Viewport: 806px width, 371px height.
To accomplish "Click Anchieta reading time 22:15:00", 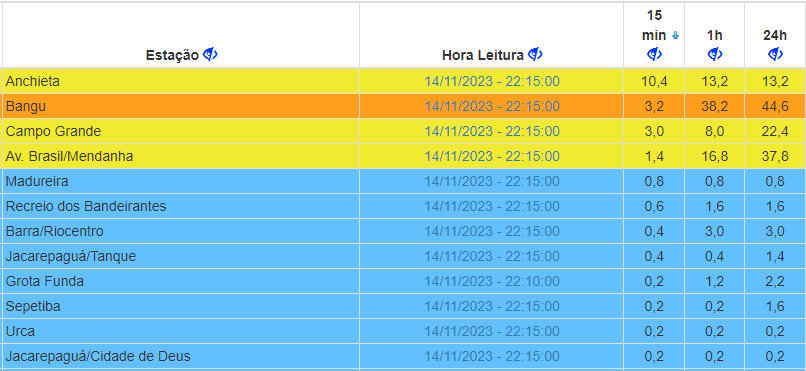I will 492,81.
